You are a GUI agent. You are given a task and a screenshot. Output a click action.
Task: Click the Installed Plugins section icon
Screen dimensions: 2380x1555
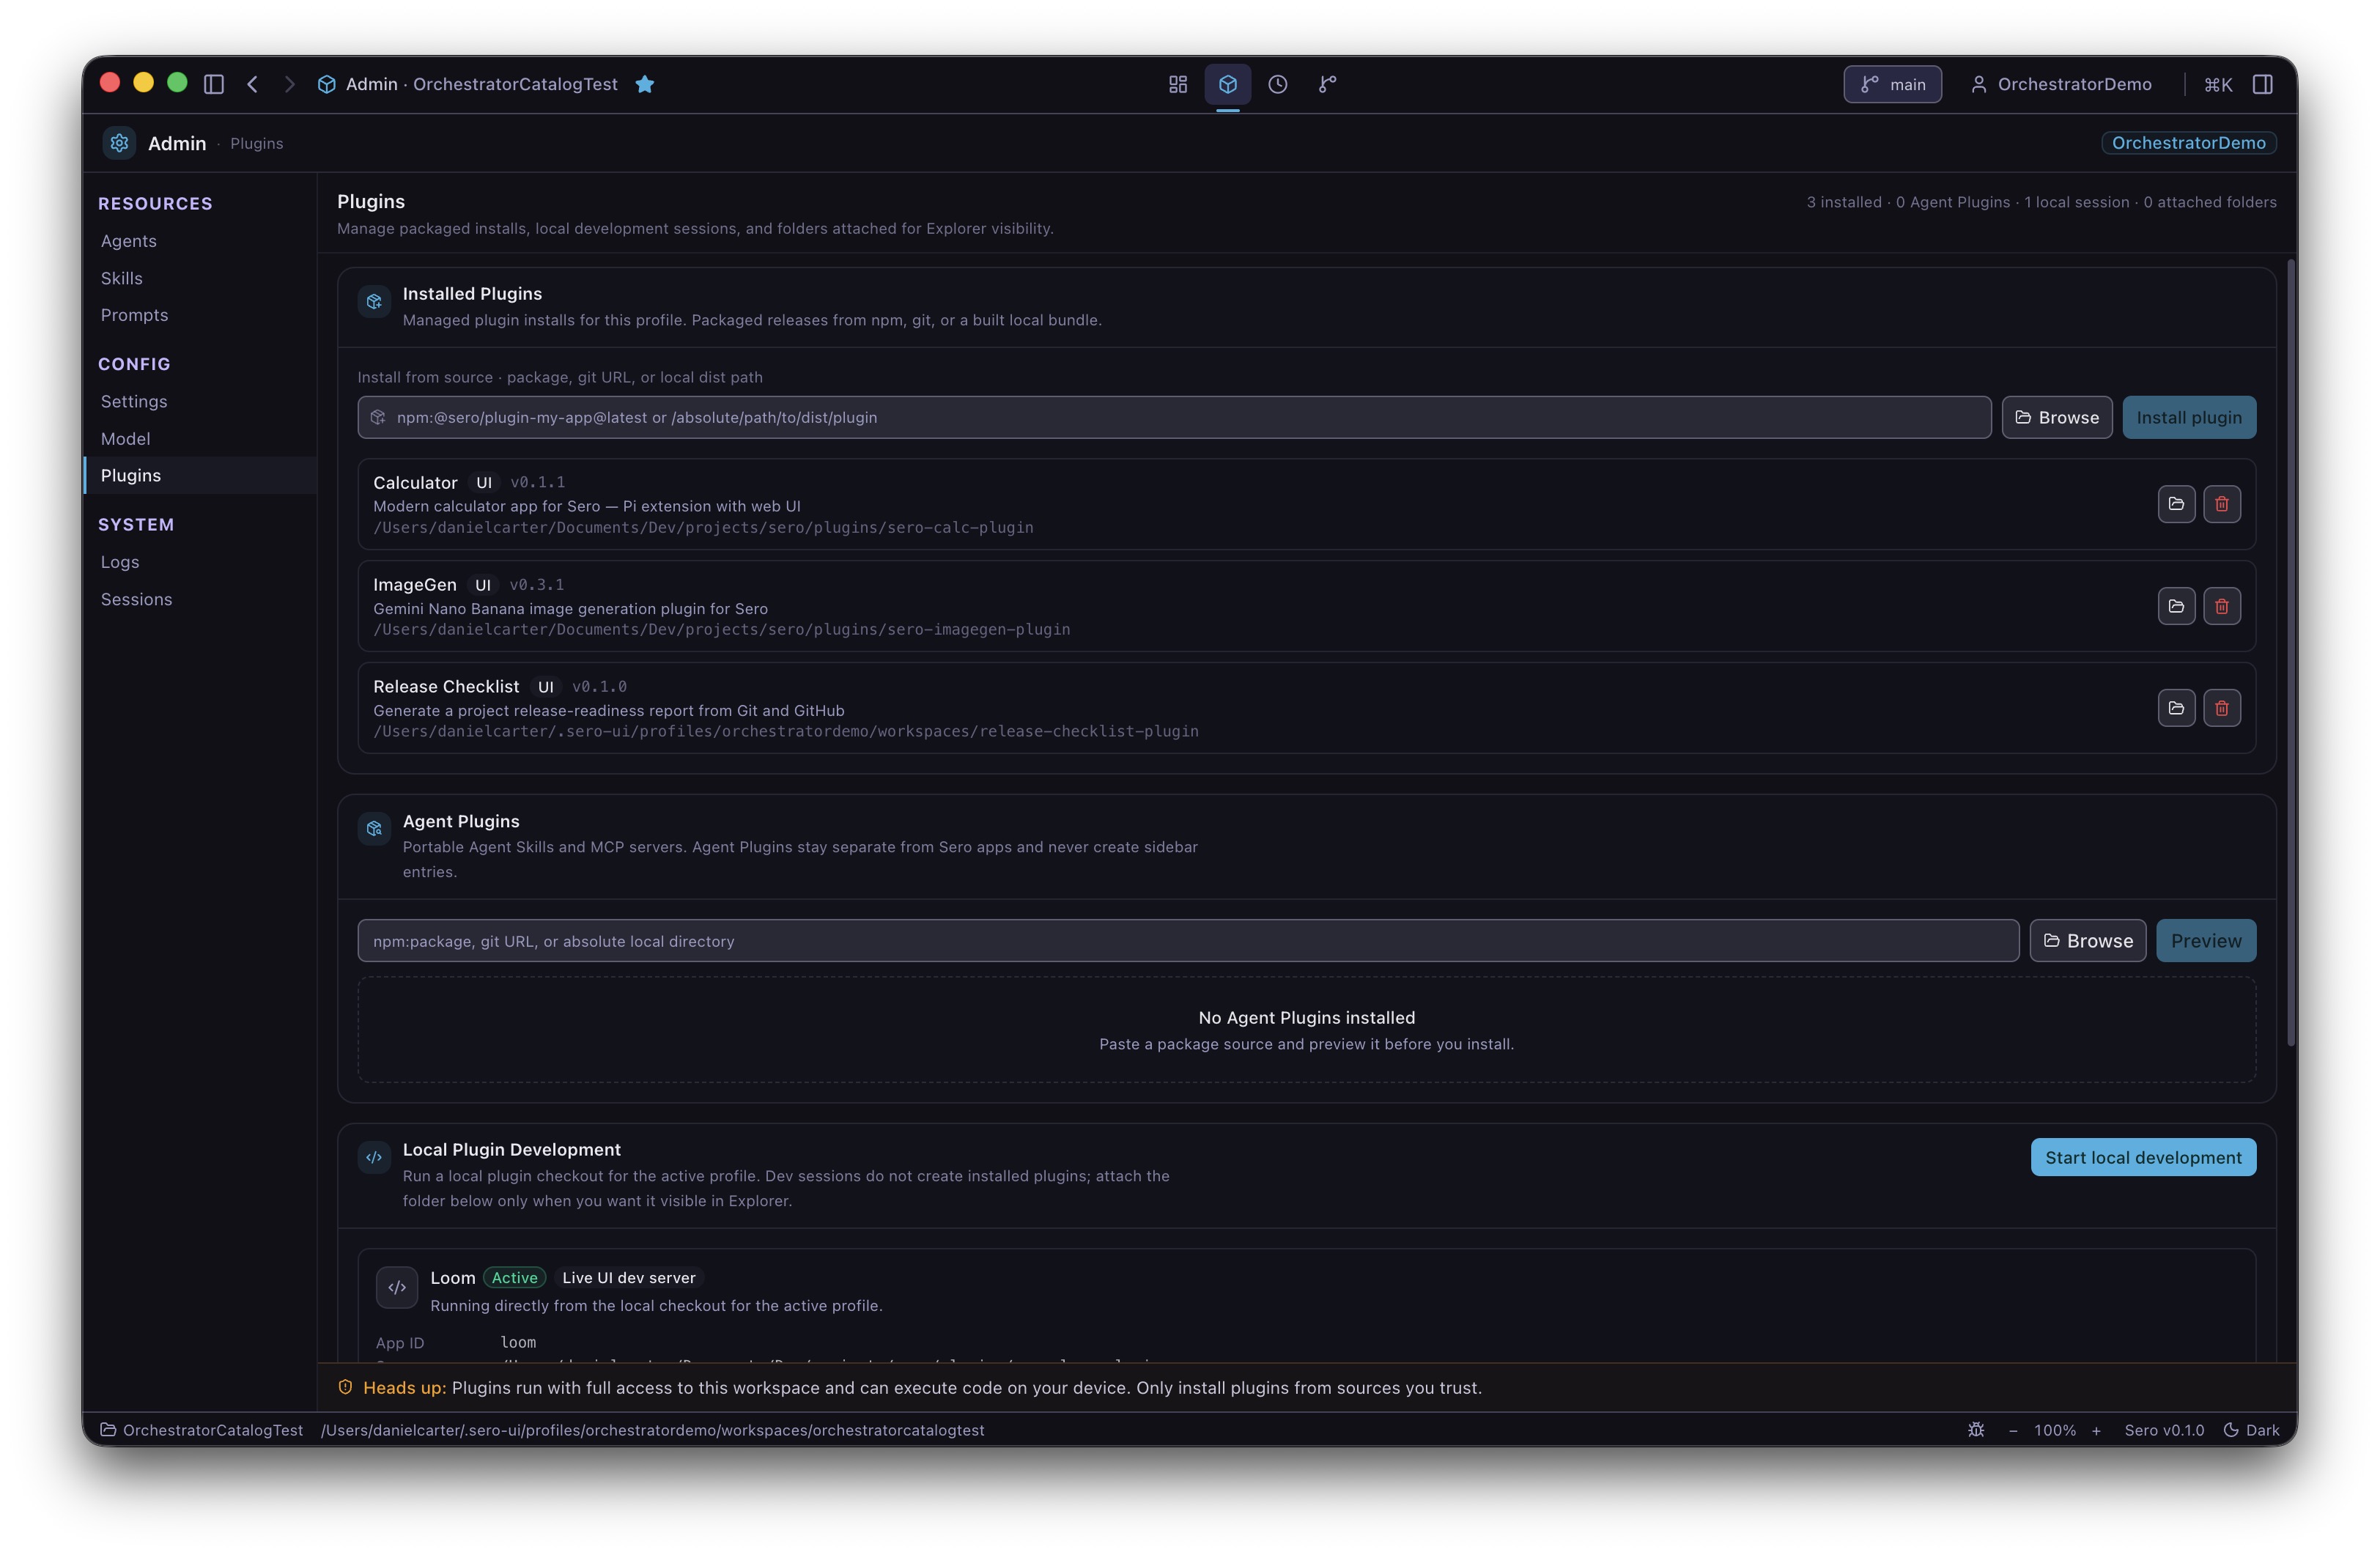pyautogui.click(x=374, y=301)
